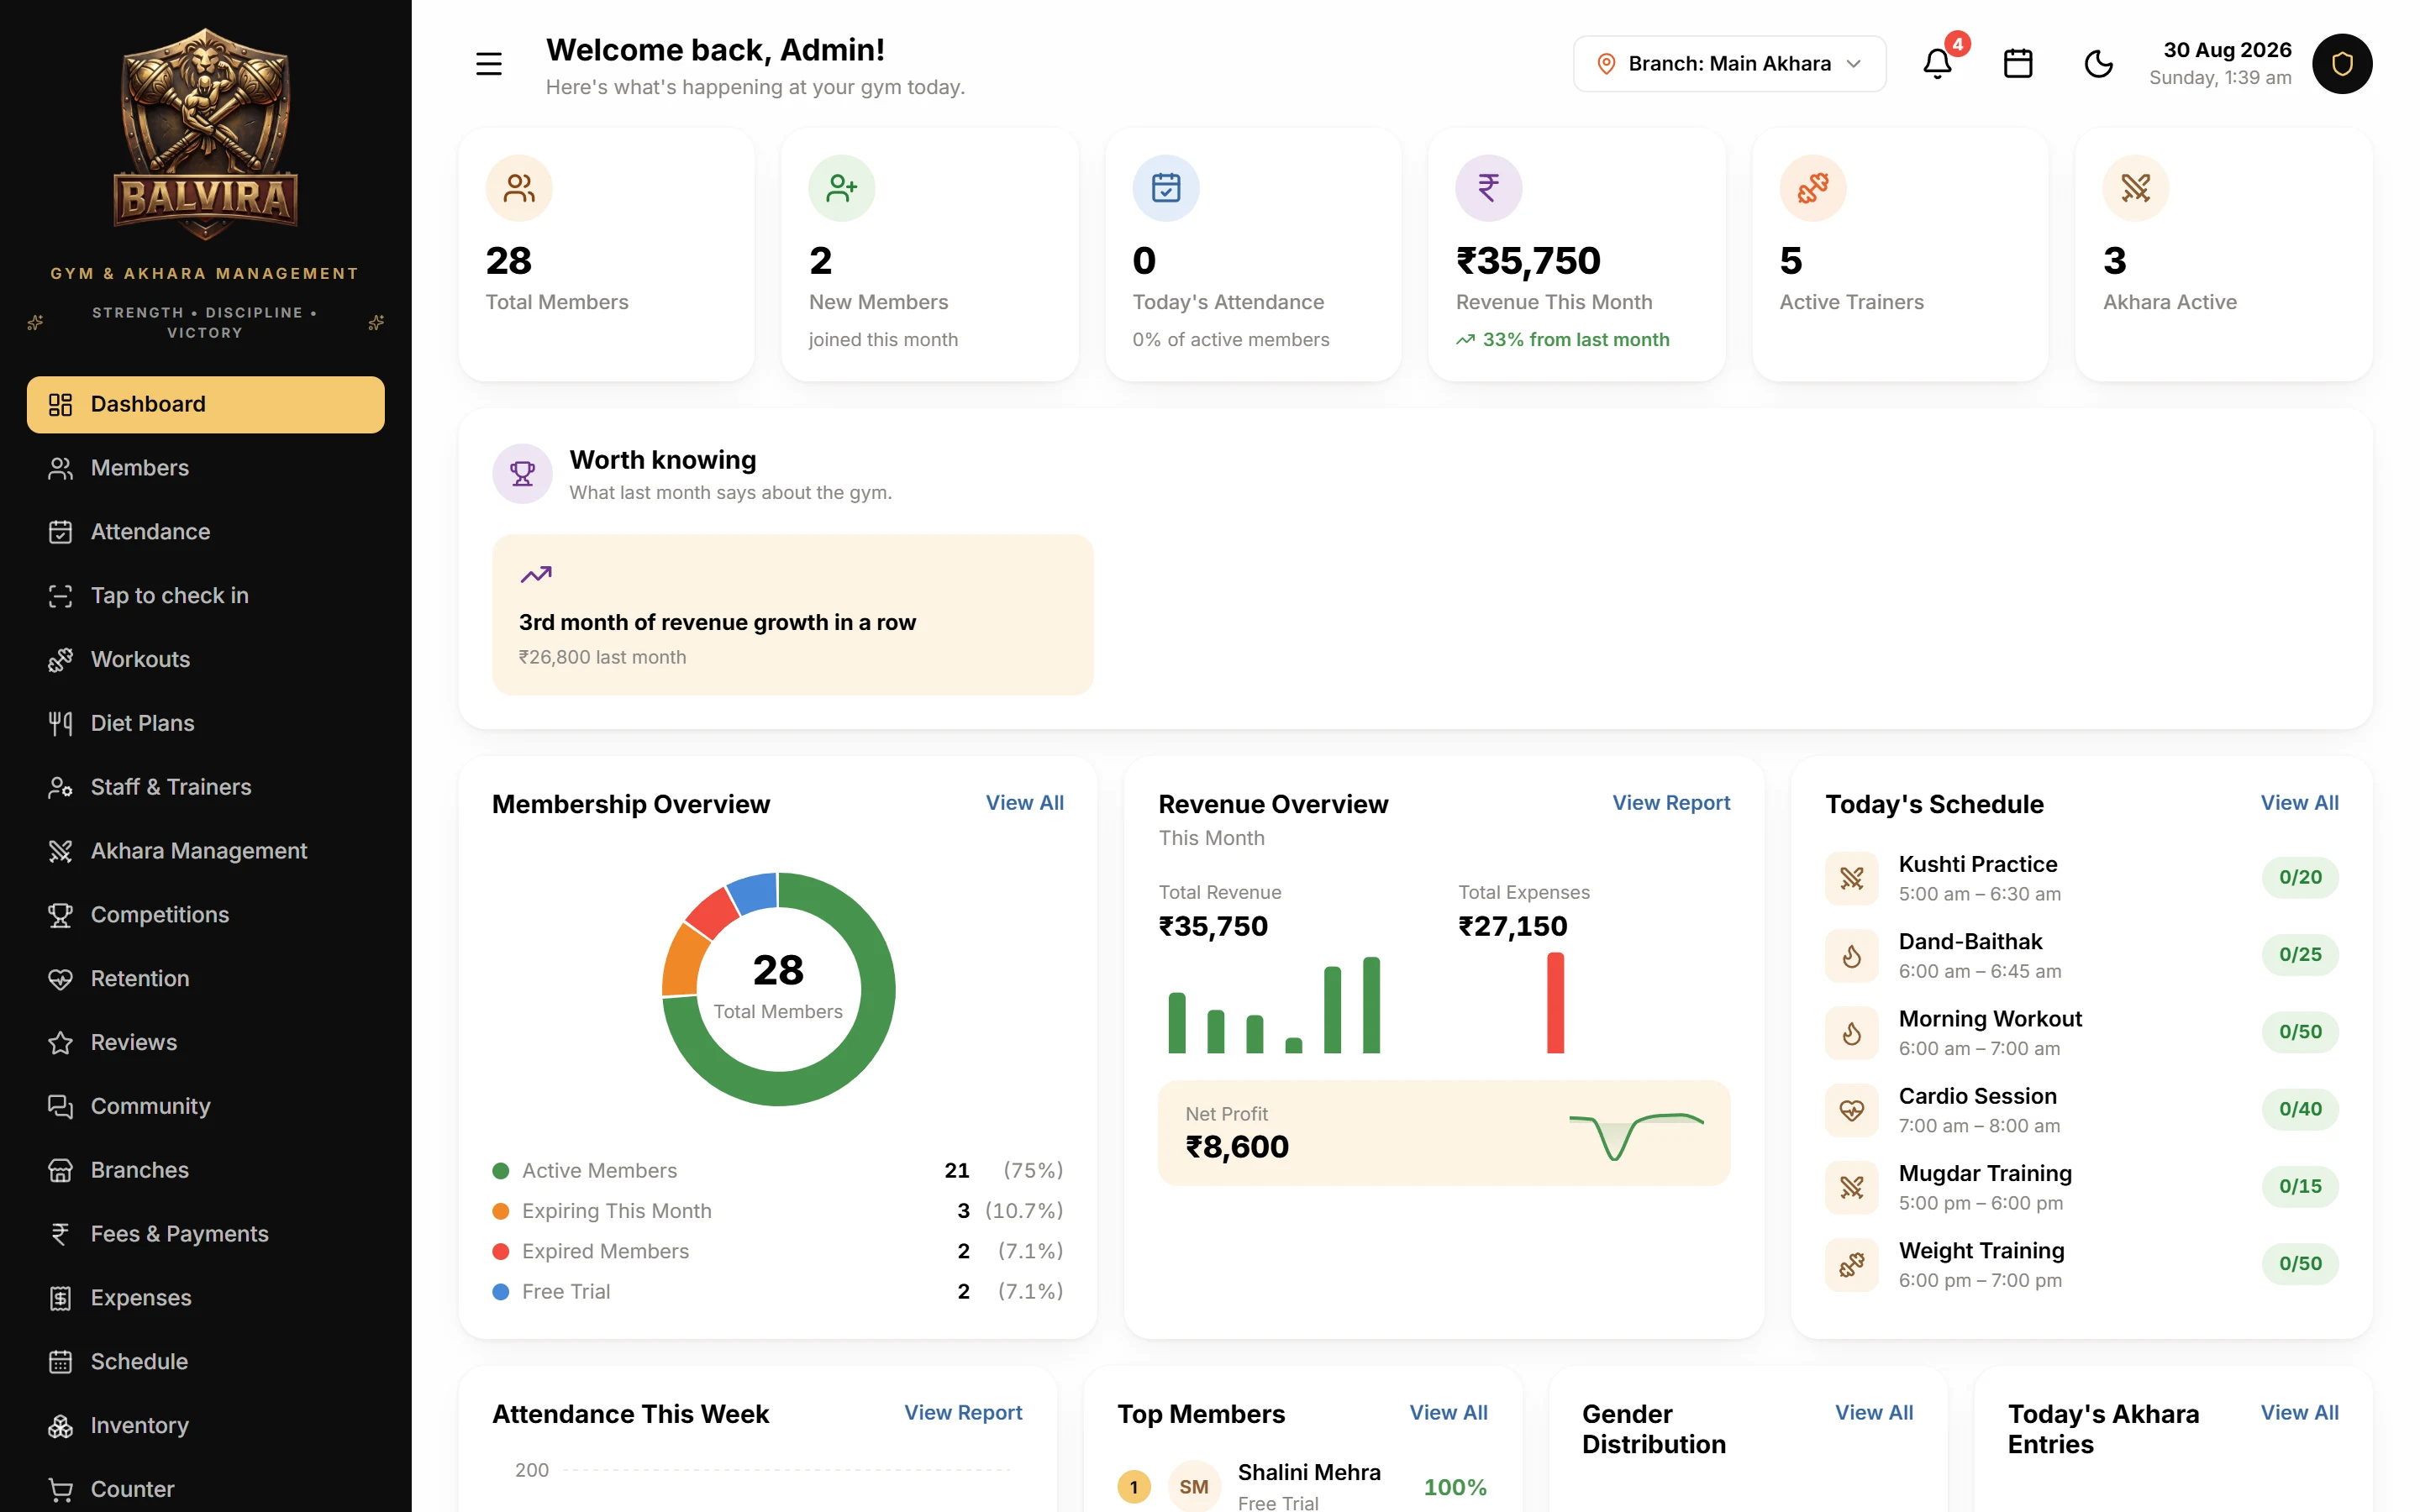Click the Competitions trophy sidebar icon
This screenshot has height=1512, width=2420.
(x=60, y=915)
